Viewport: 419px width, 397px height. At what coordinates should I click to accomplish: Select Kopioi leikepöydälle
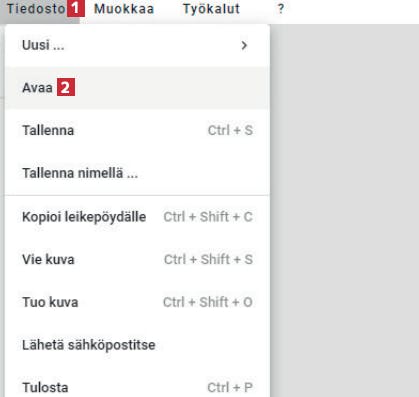(x=137, y=217)
